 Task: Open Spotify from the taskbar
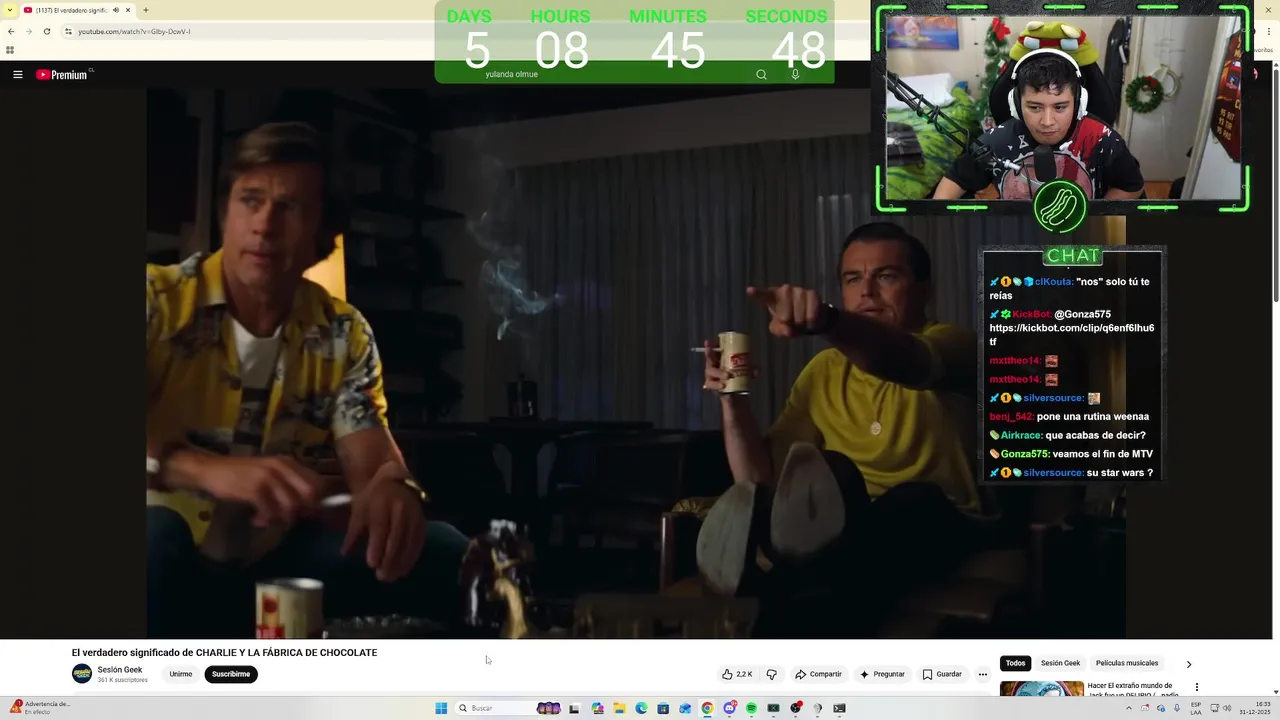[751, 708]
